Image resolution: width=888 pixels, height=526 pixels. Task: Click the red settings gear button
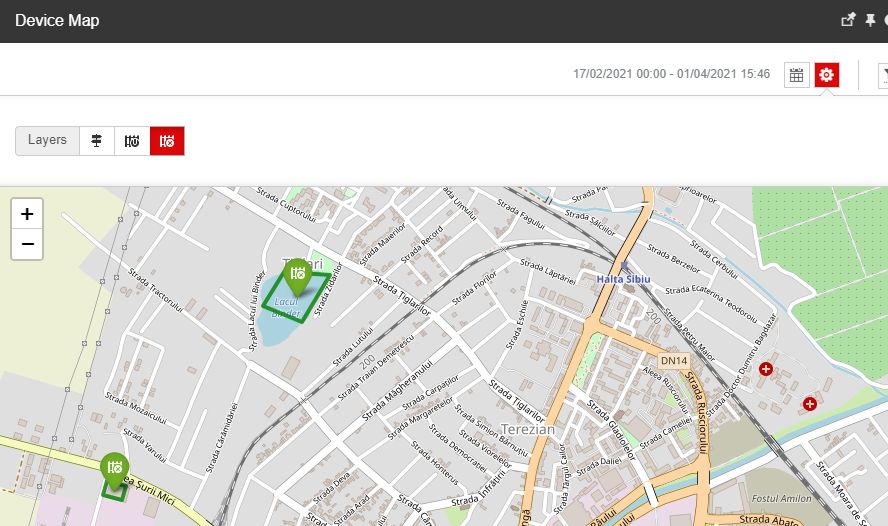coord(826,75)
